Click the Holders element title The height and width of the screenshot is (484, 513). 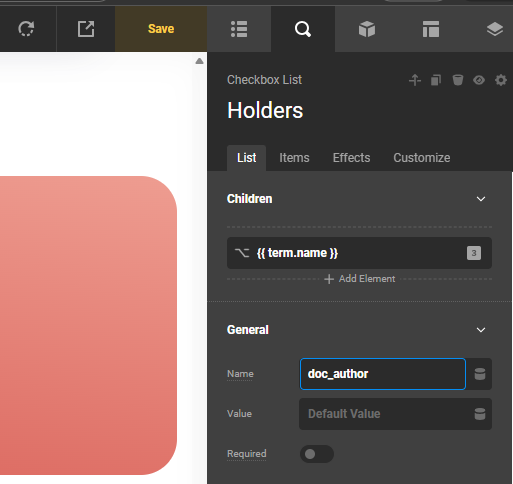[x=265, y=110]
